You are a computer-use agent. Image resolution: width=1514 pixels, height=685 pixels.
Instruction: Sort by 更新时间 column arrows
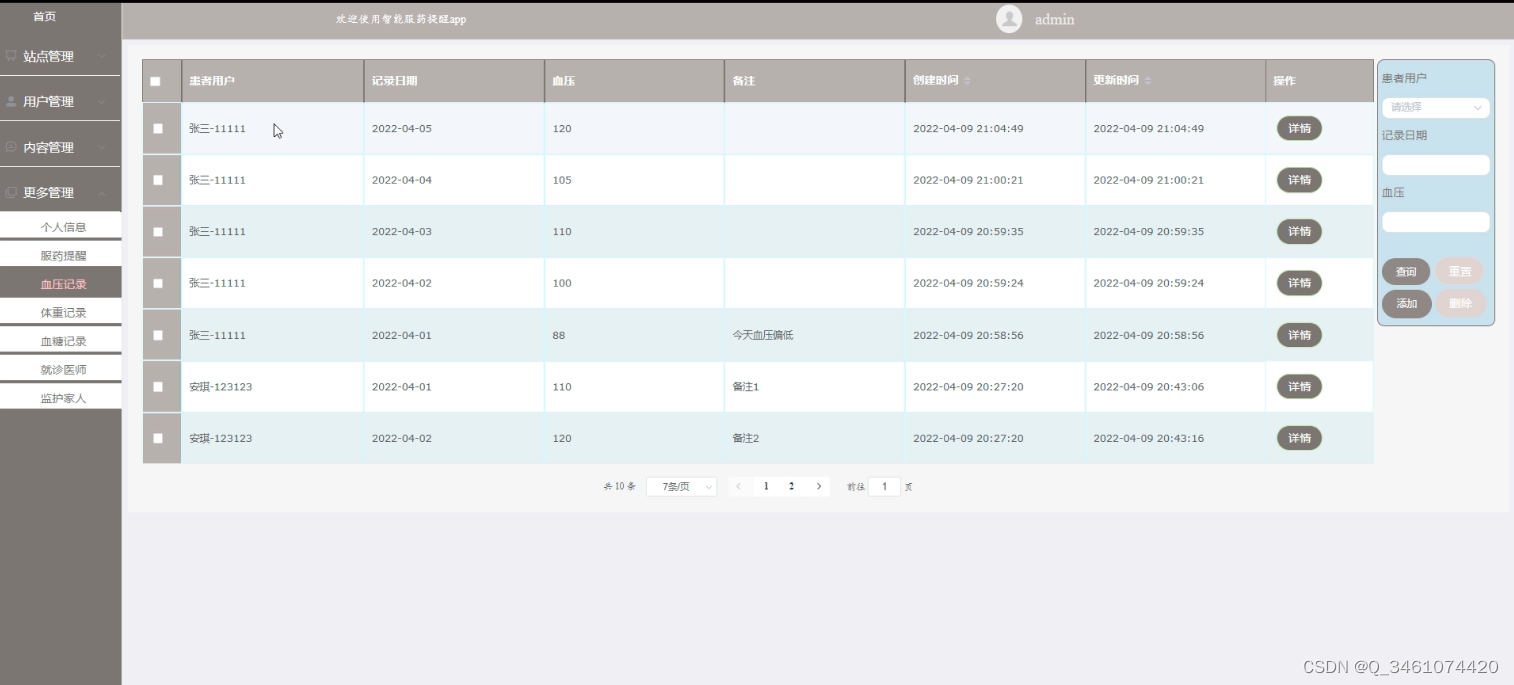click(x=1147, y=81)
